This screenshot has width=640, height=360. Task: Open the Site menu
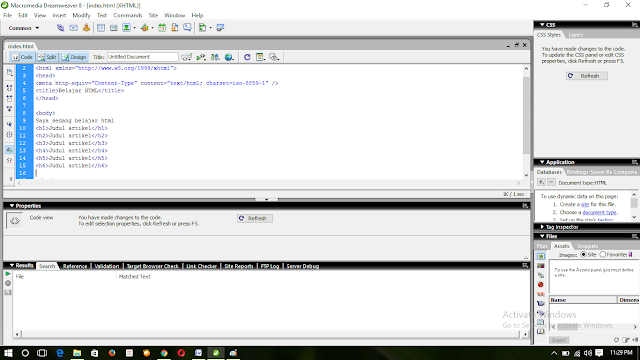click(x=153, y=16)
